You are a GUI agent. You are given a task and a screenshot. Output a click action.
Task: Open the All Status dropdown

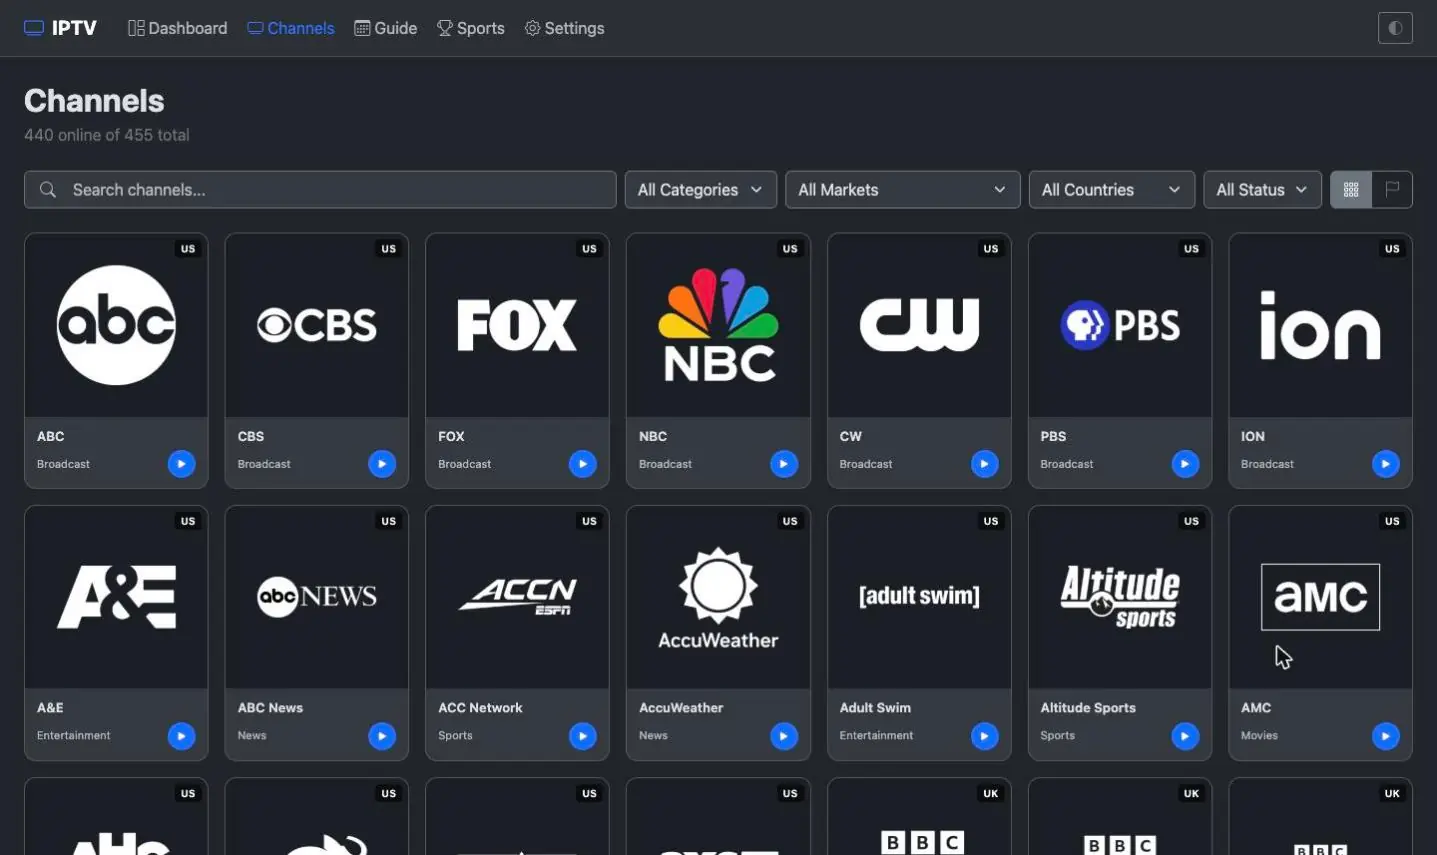tap(1262, 190)
